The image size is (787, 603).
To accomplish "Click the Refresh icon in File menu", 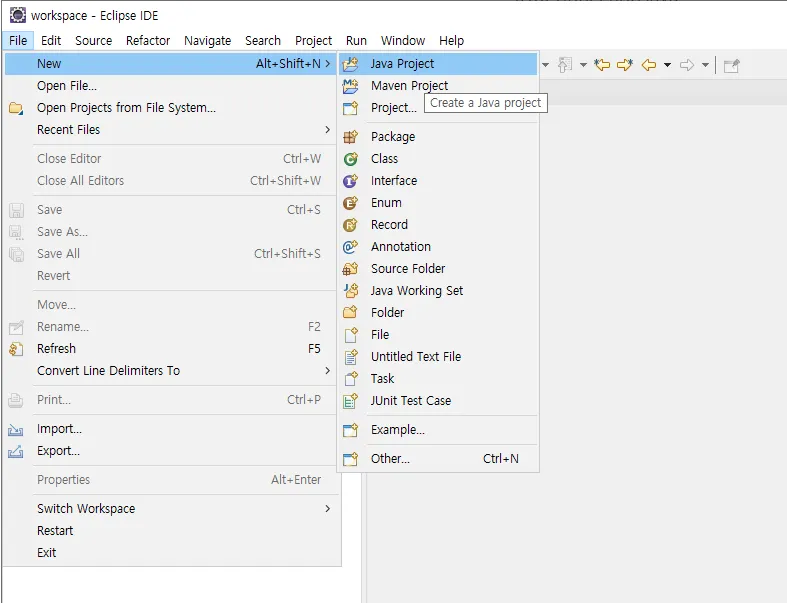I will [x=16, y=349].
